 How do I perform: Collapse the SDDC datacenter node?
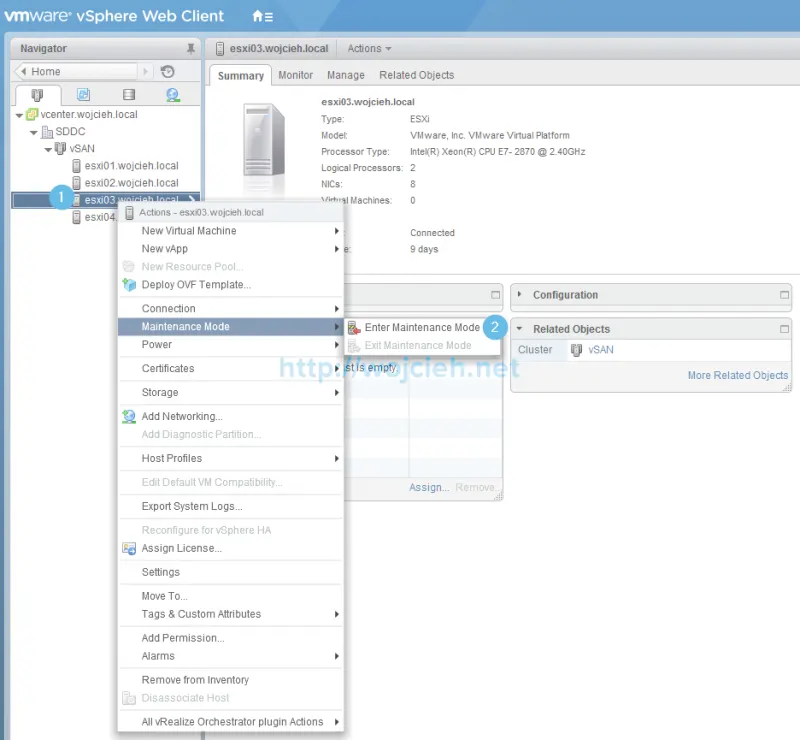click(x=33, y=131)
